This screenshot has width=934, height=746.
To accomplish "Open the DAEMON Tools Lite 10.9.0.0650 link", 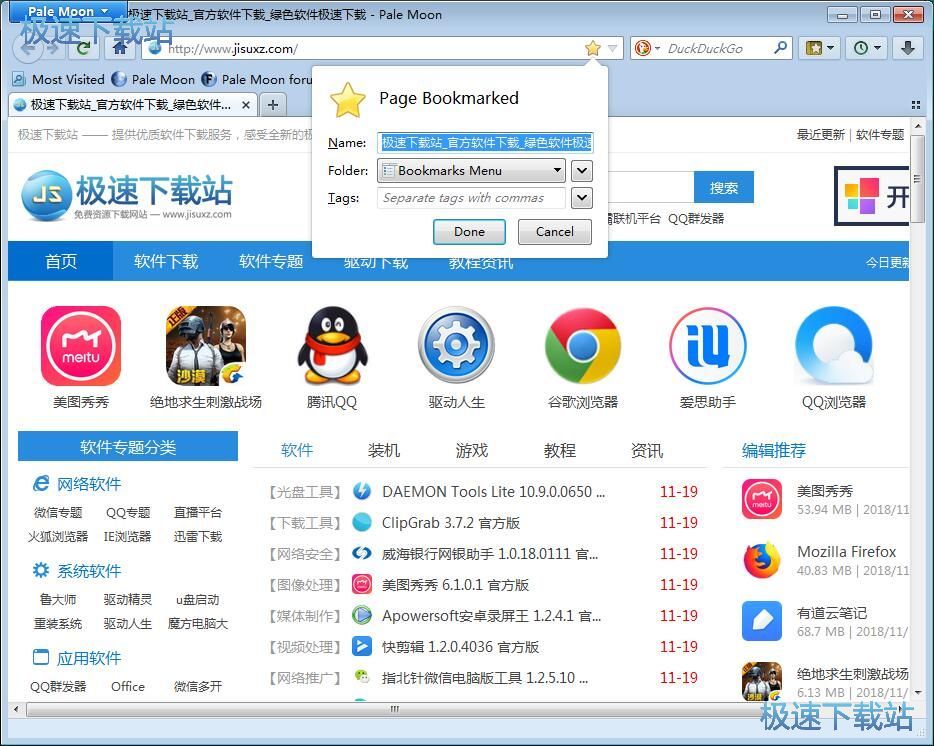I will click(493, 492).
